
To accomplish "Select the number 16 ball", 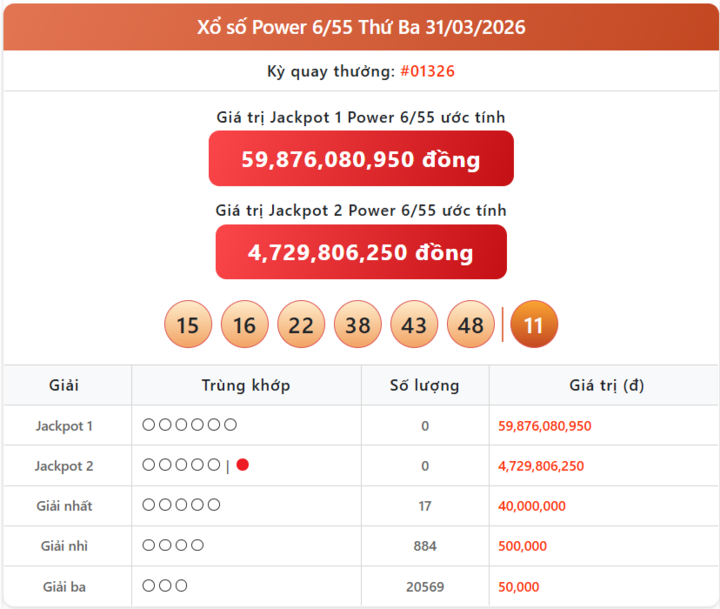I will click(244, 324).
